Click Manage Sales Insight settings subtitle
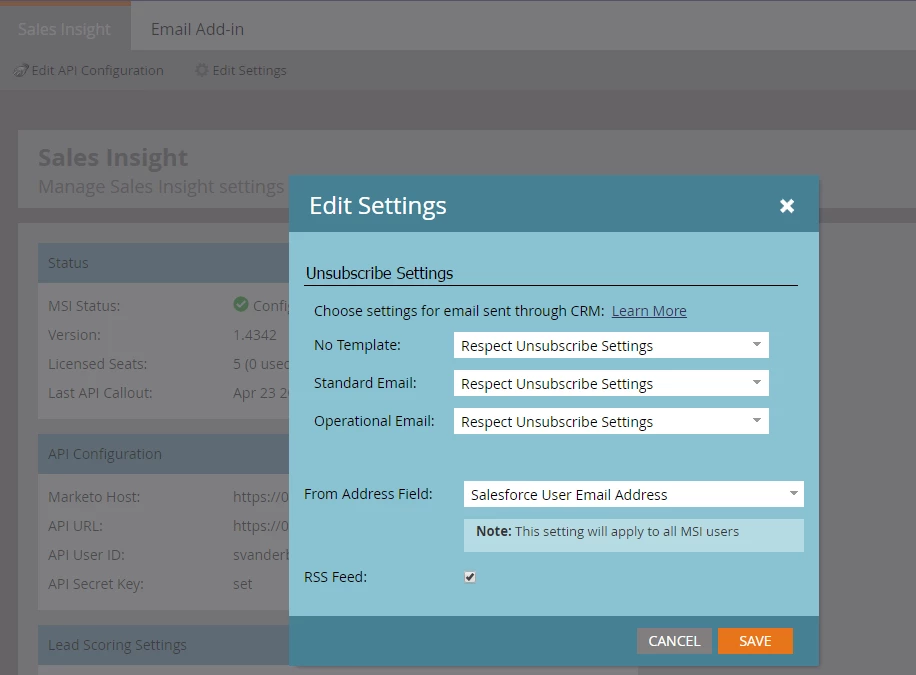 pyautogui.click(x=161, y=186)
